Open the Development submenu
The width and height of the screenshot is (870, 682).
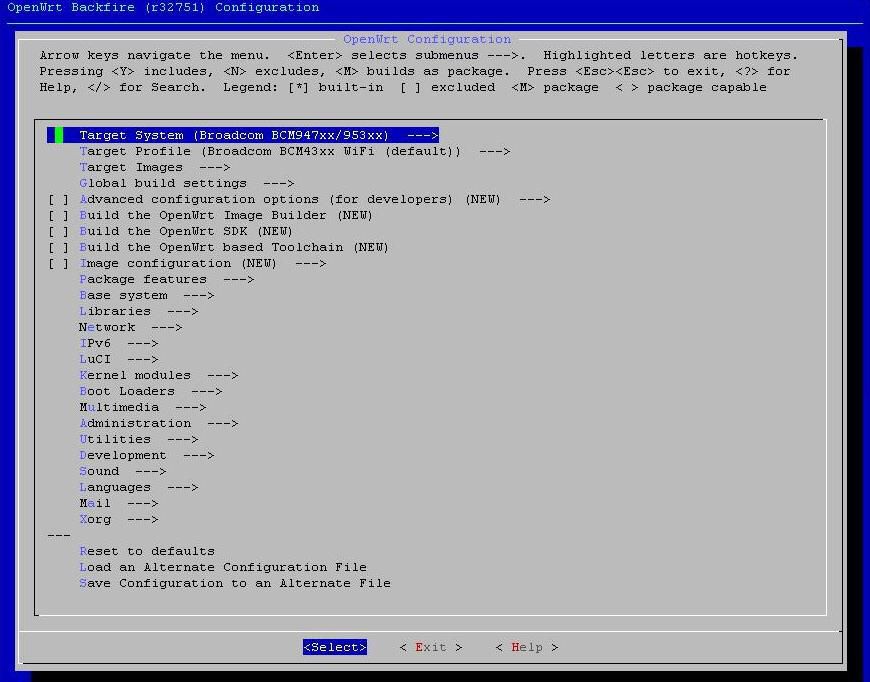click(x=146, y=456)
